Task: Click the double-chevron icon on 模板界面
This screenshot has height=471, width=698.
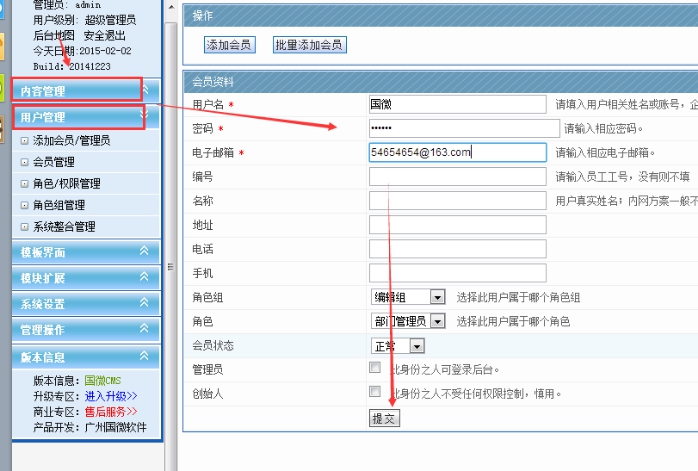Action: click(145, 251)
